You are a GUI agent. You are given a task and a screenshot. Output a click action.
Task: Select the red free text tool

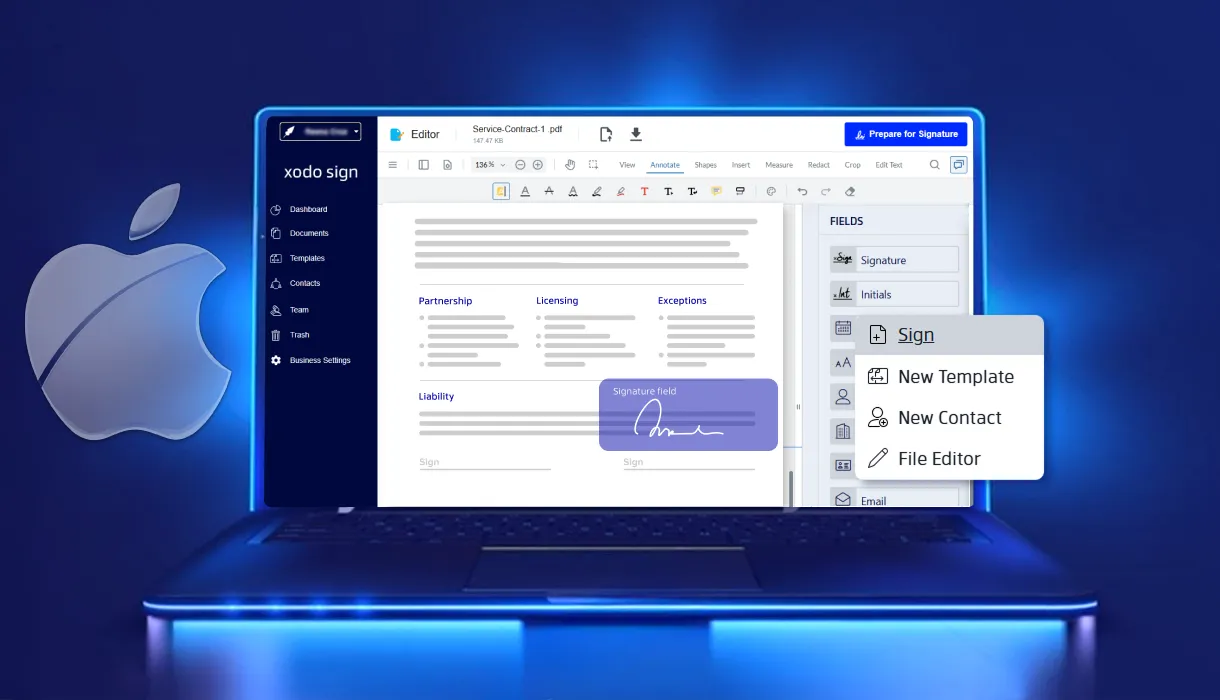(644, 191)
